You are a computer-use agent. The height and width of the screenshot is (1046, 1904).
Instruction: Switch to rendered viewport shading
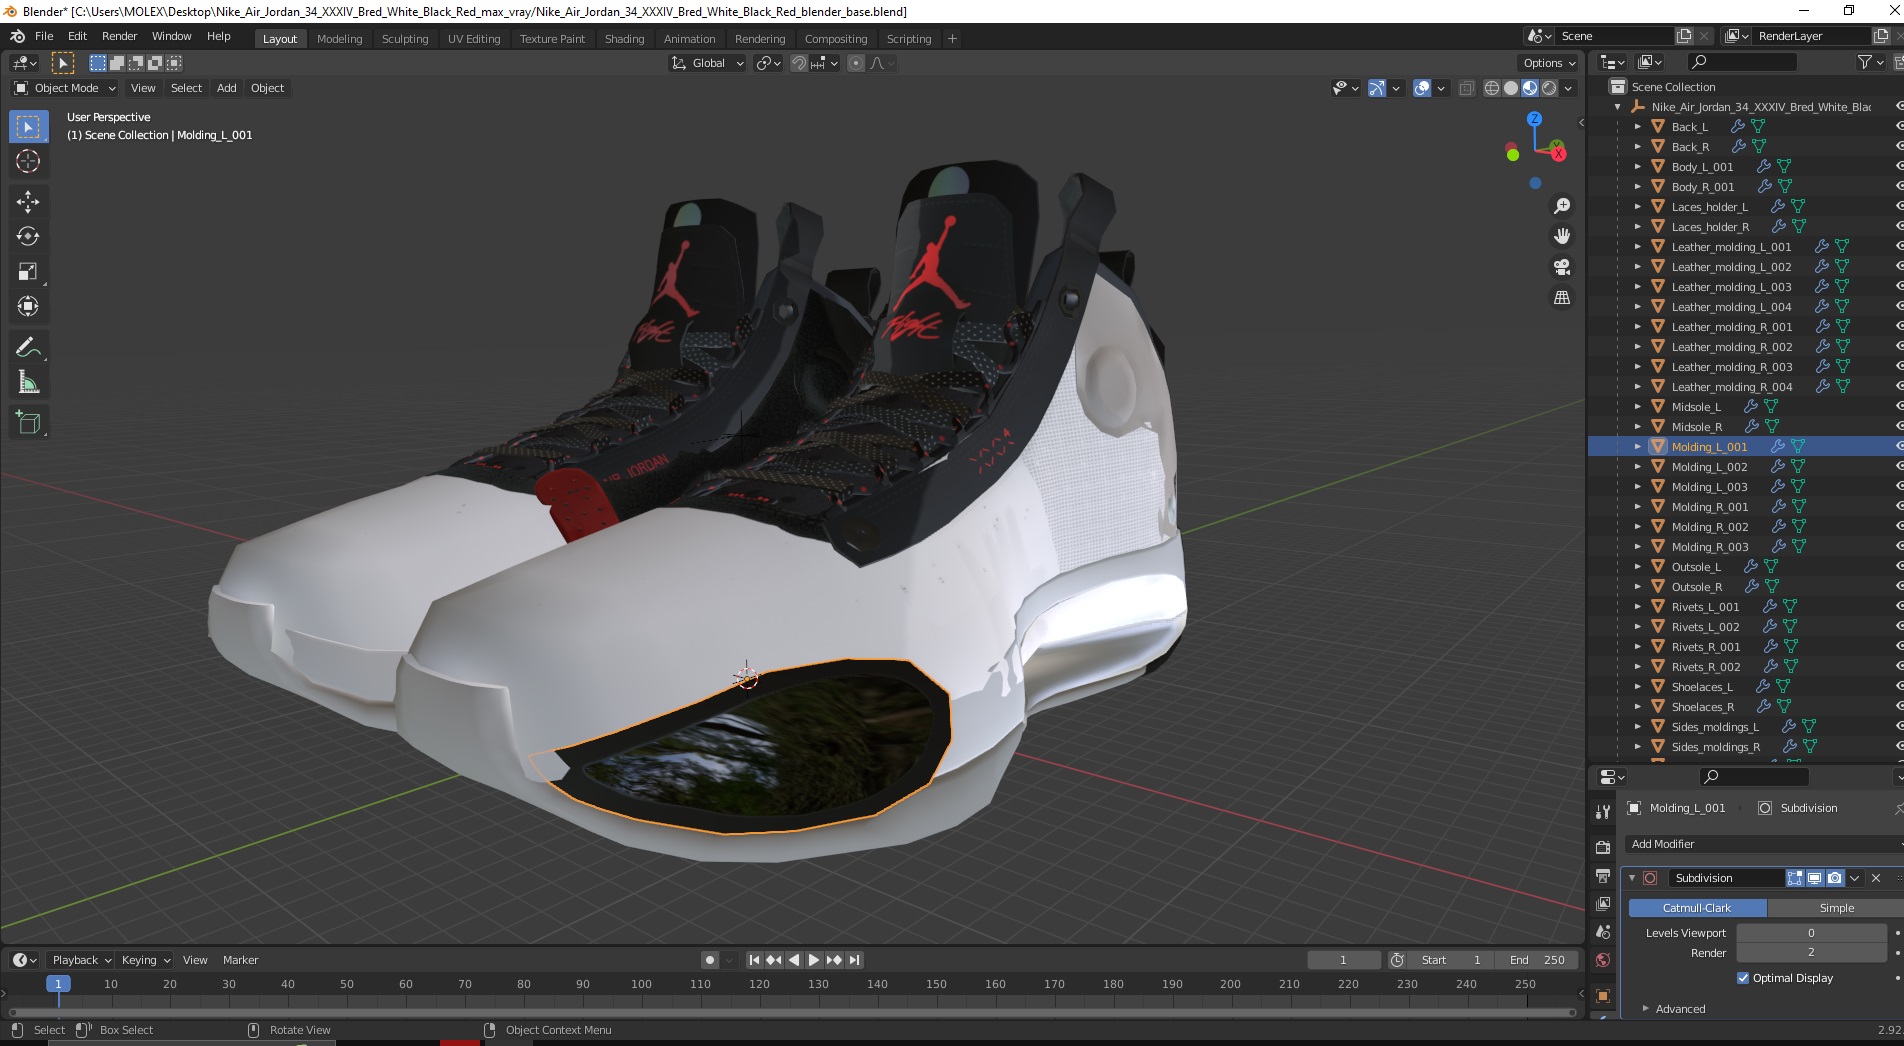tap(1549, 88)
